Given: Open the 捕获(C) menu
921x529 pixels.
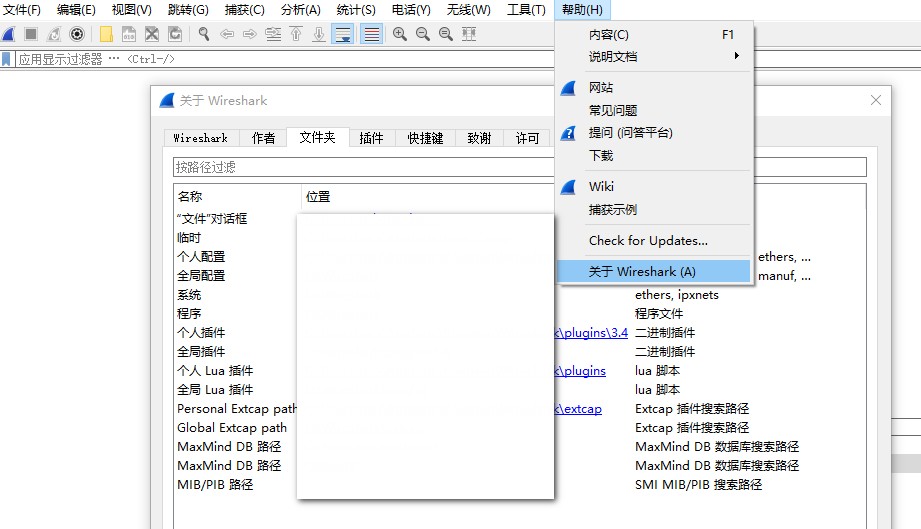Looking at the screenshot, I should (244, 9).
